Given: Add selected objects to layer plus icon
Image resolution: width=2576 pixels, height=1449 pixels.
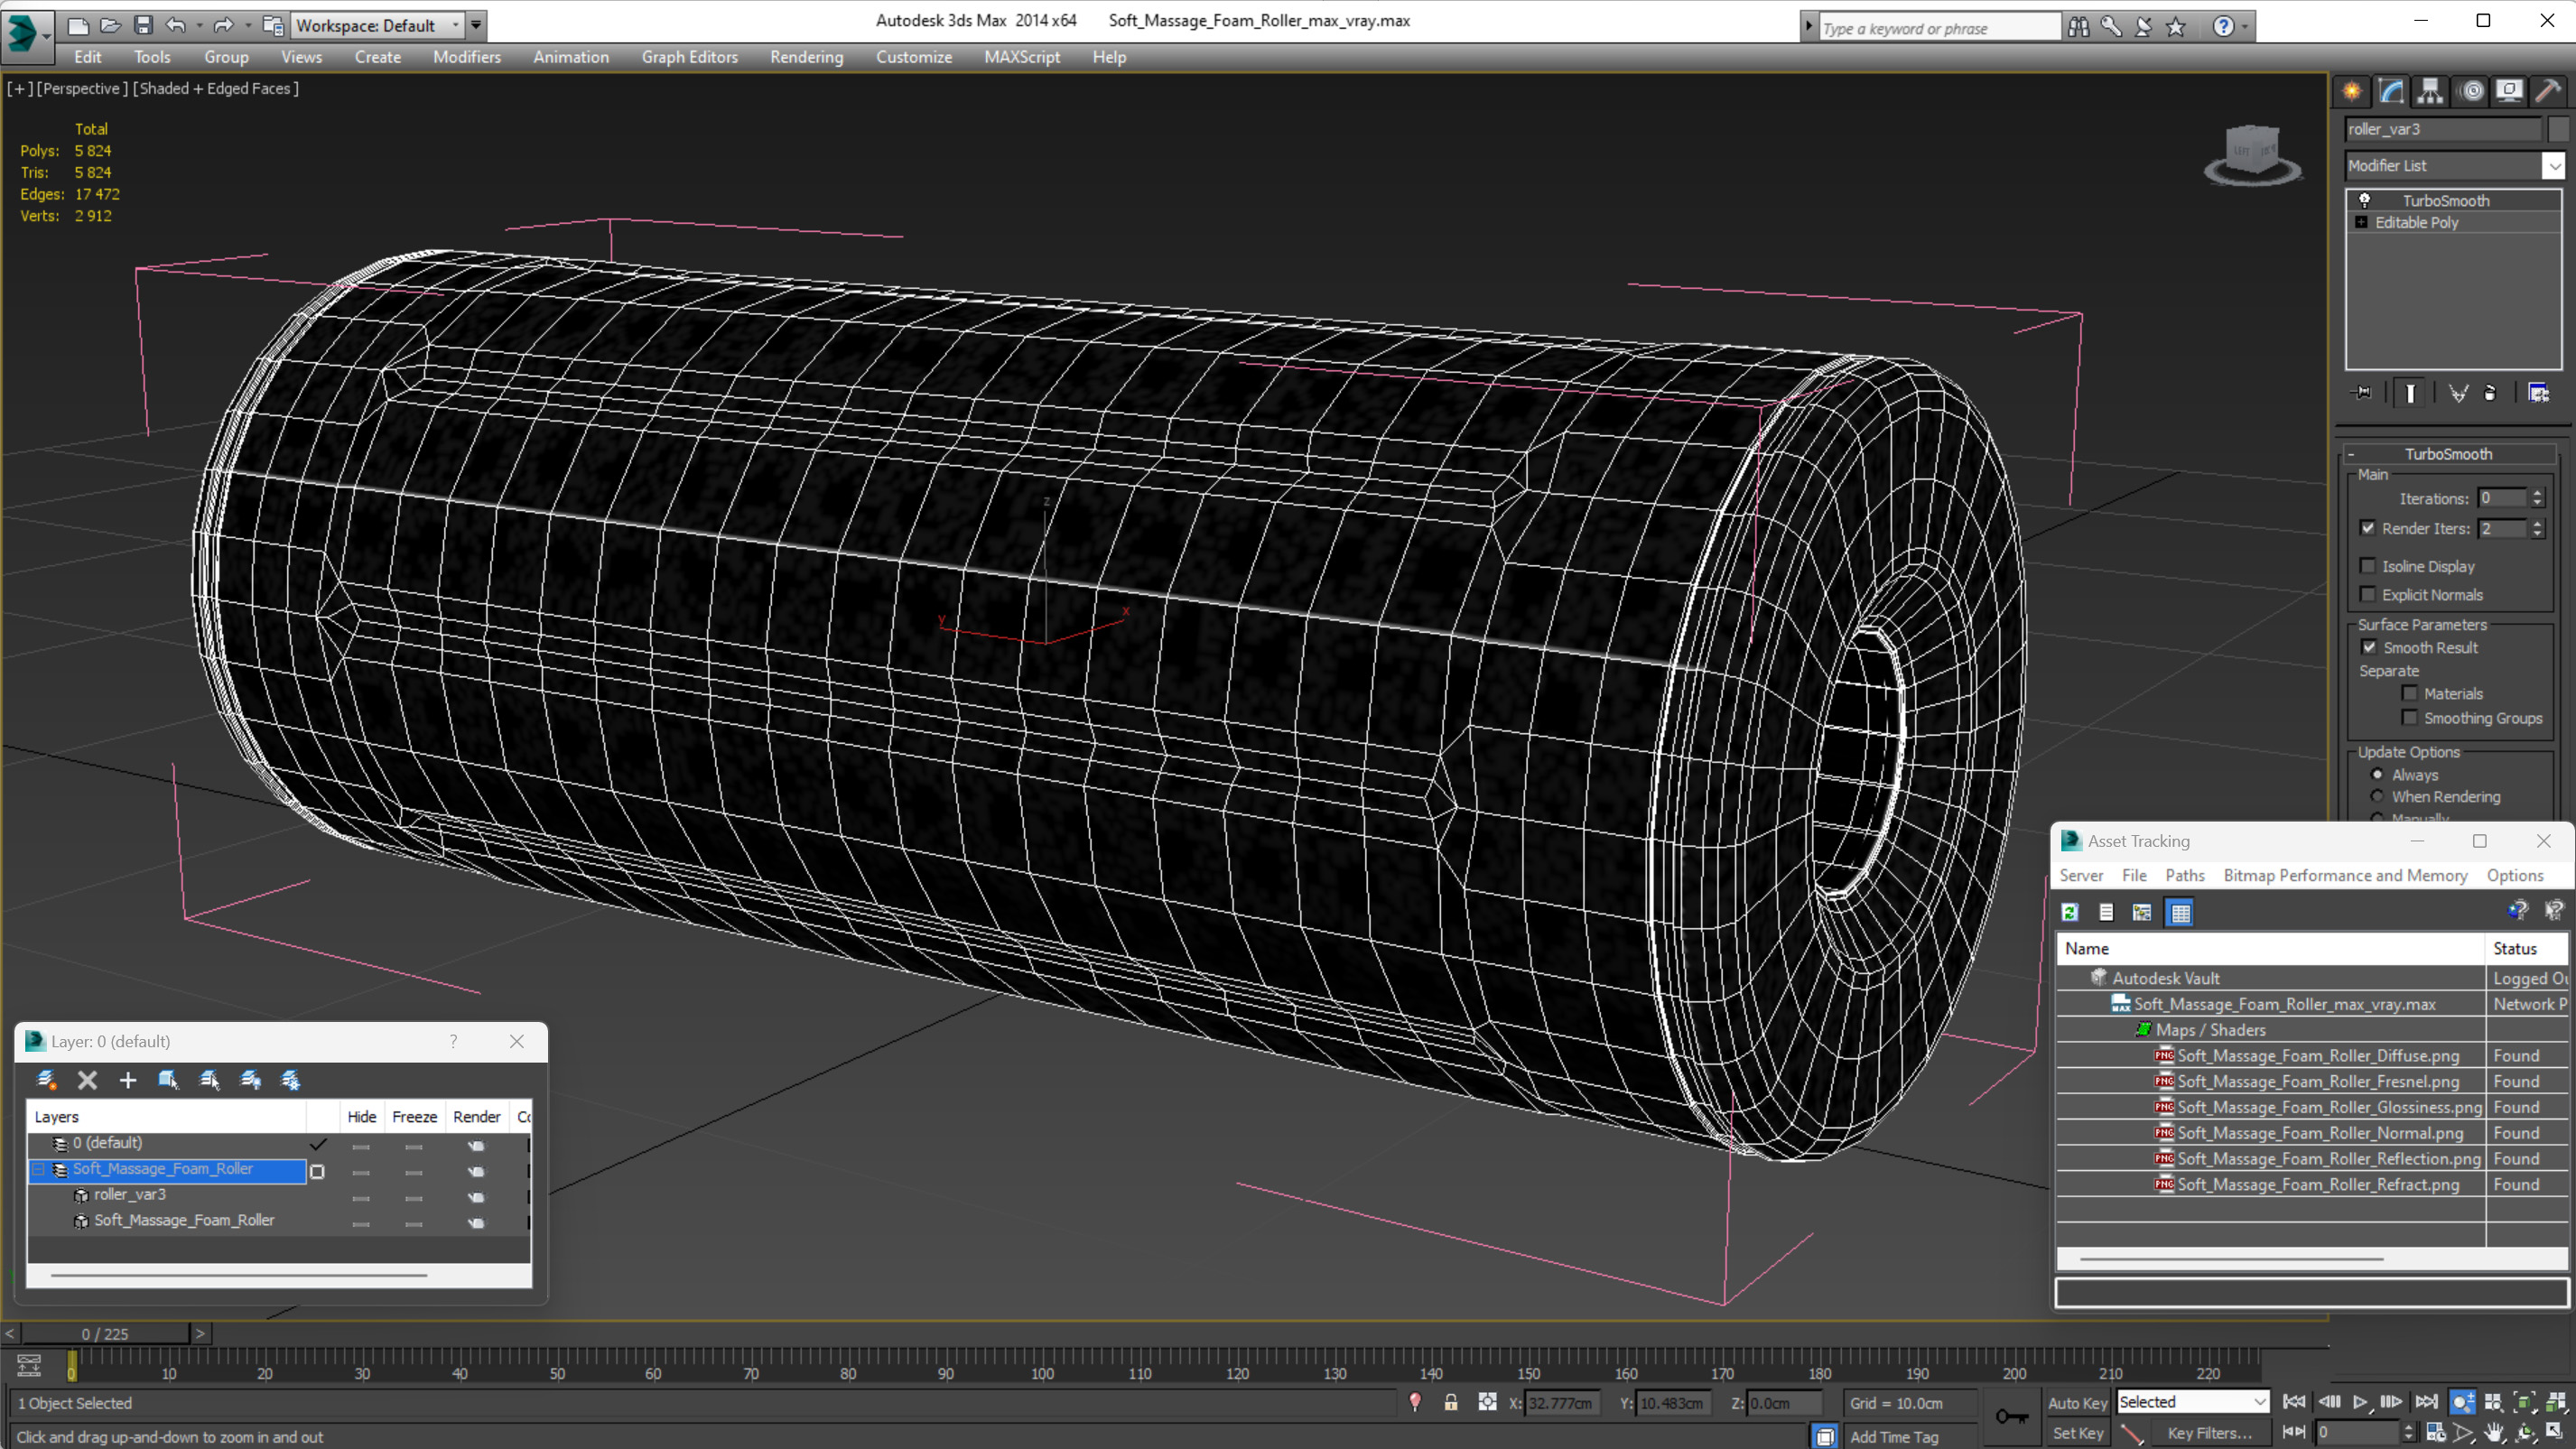Looking at the screenshot, I should click(x=128, y=1080).
